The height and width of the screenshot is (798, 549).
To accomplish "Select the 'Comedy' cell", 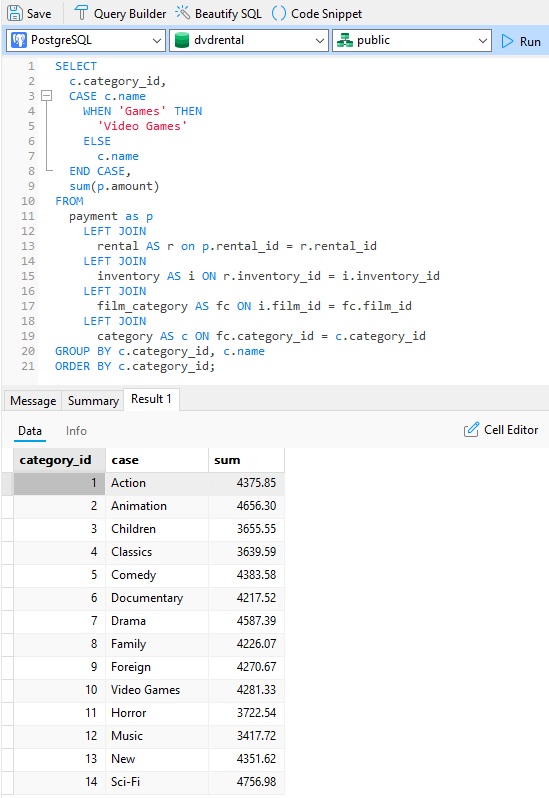I will pyautogui.click(x=157, y=575).
